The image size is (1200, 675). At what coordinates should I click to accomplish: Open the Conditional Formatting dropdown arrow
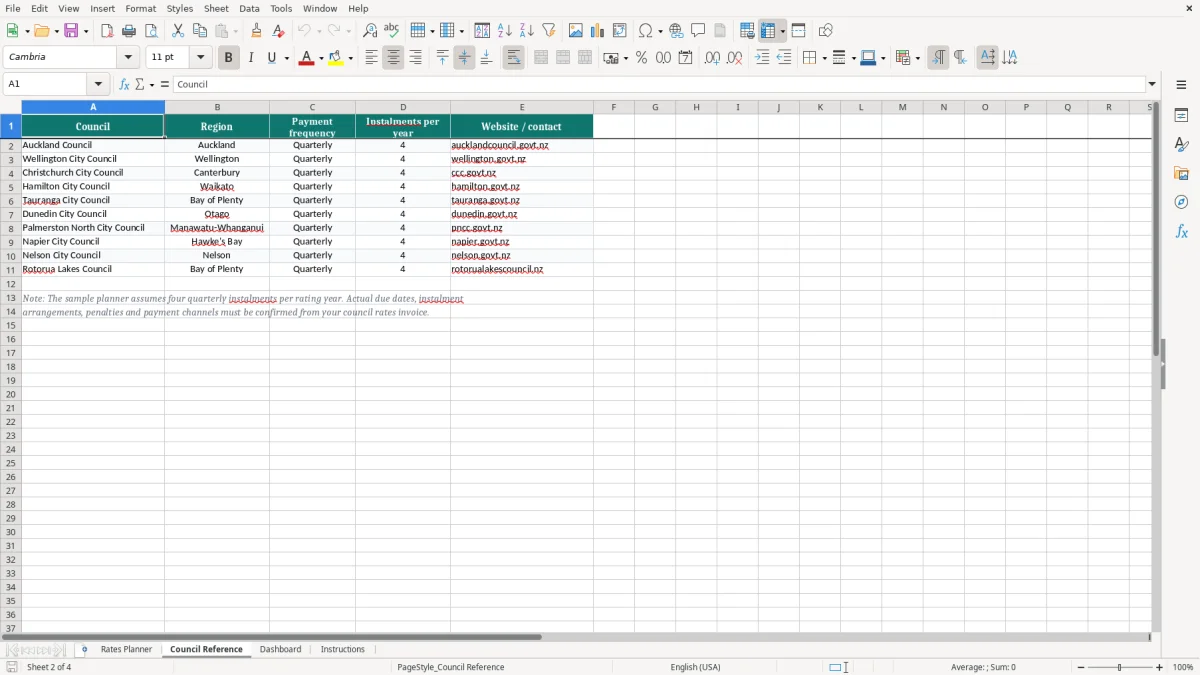click(x=916, y=58)
